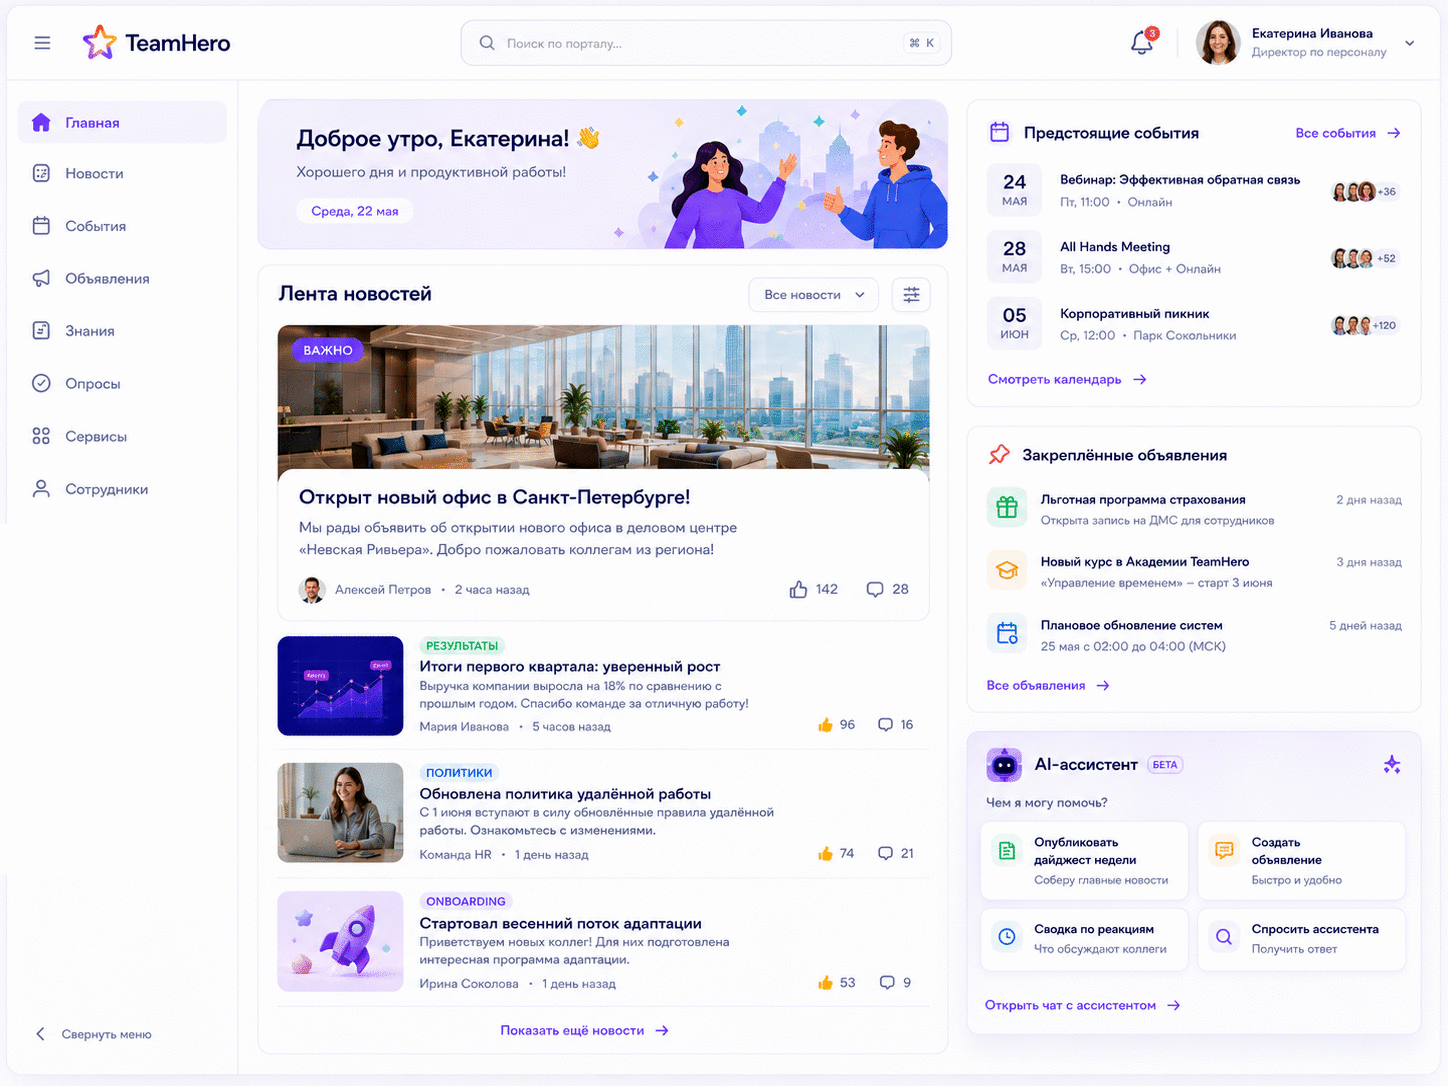Click the «РЕЗУЛЬТАТЫ» category tag
The height and width of the screenshot is (1086, 1448).
(462, 646)
